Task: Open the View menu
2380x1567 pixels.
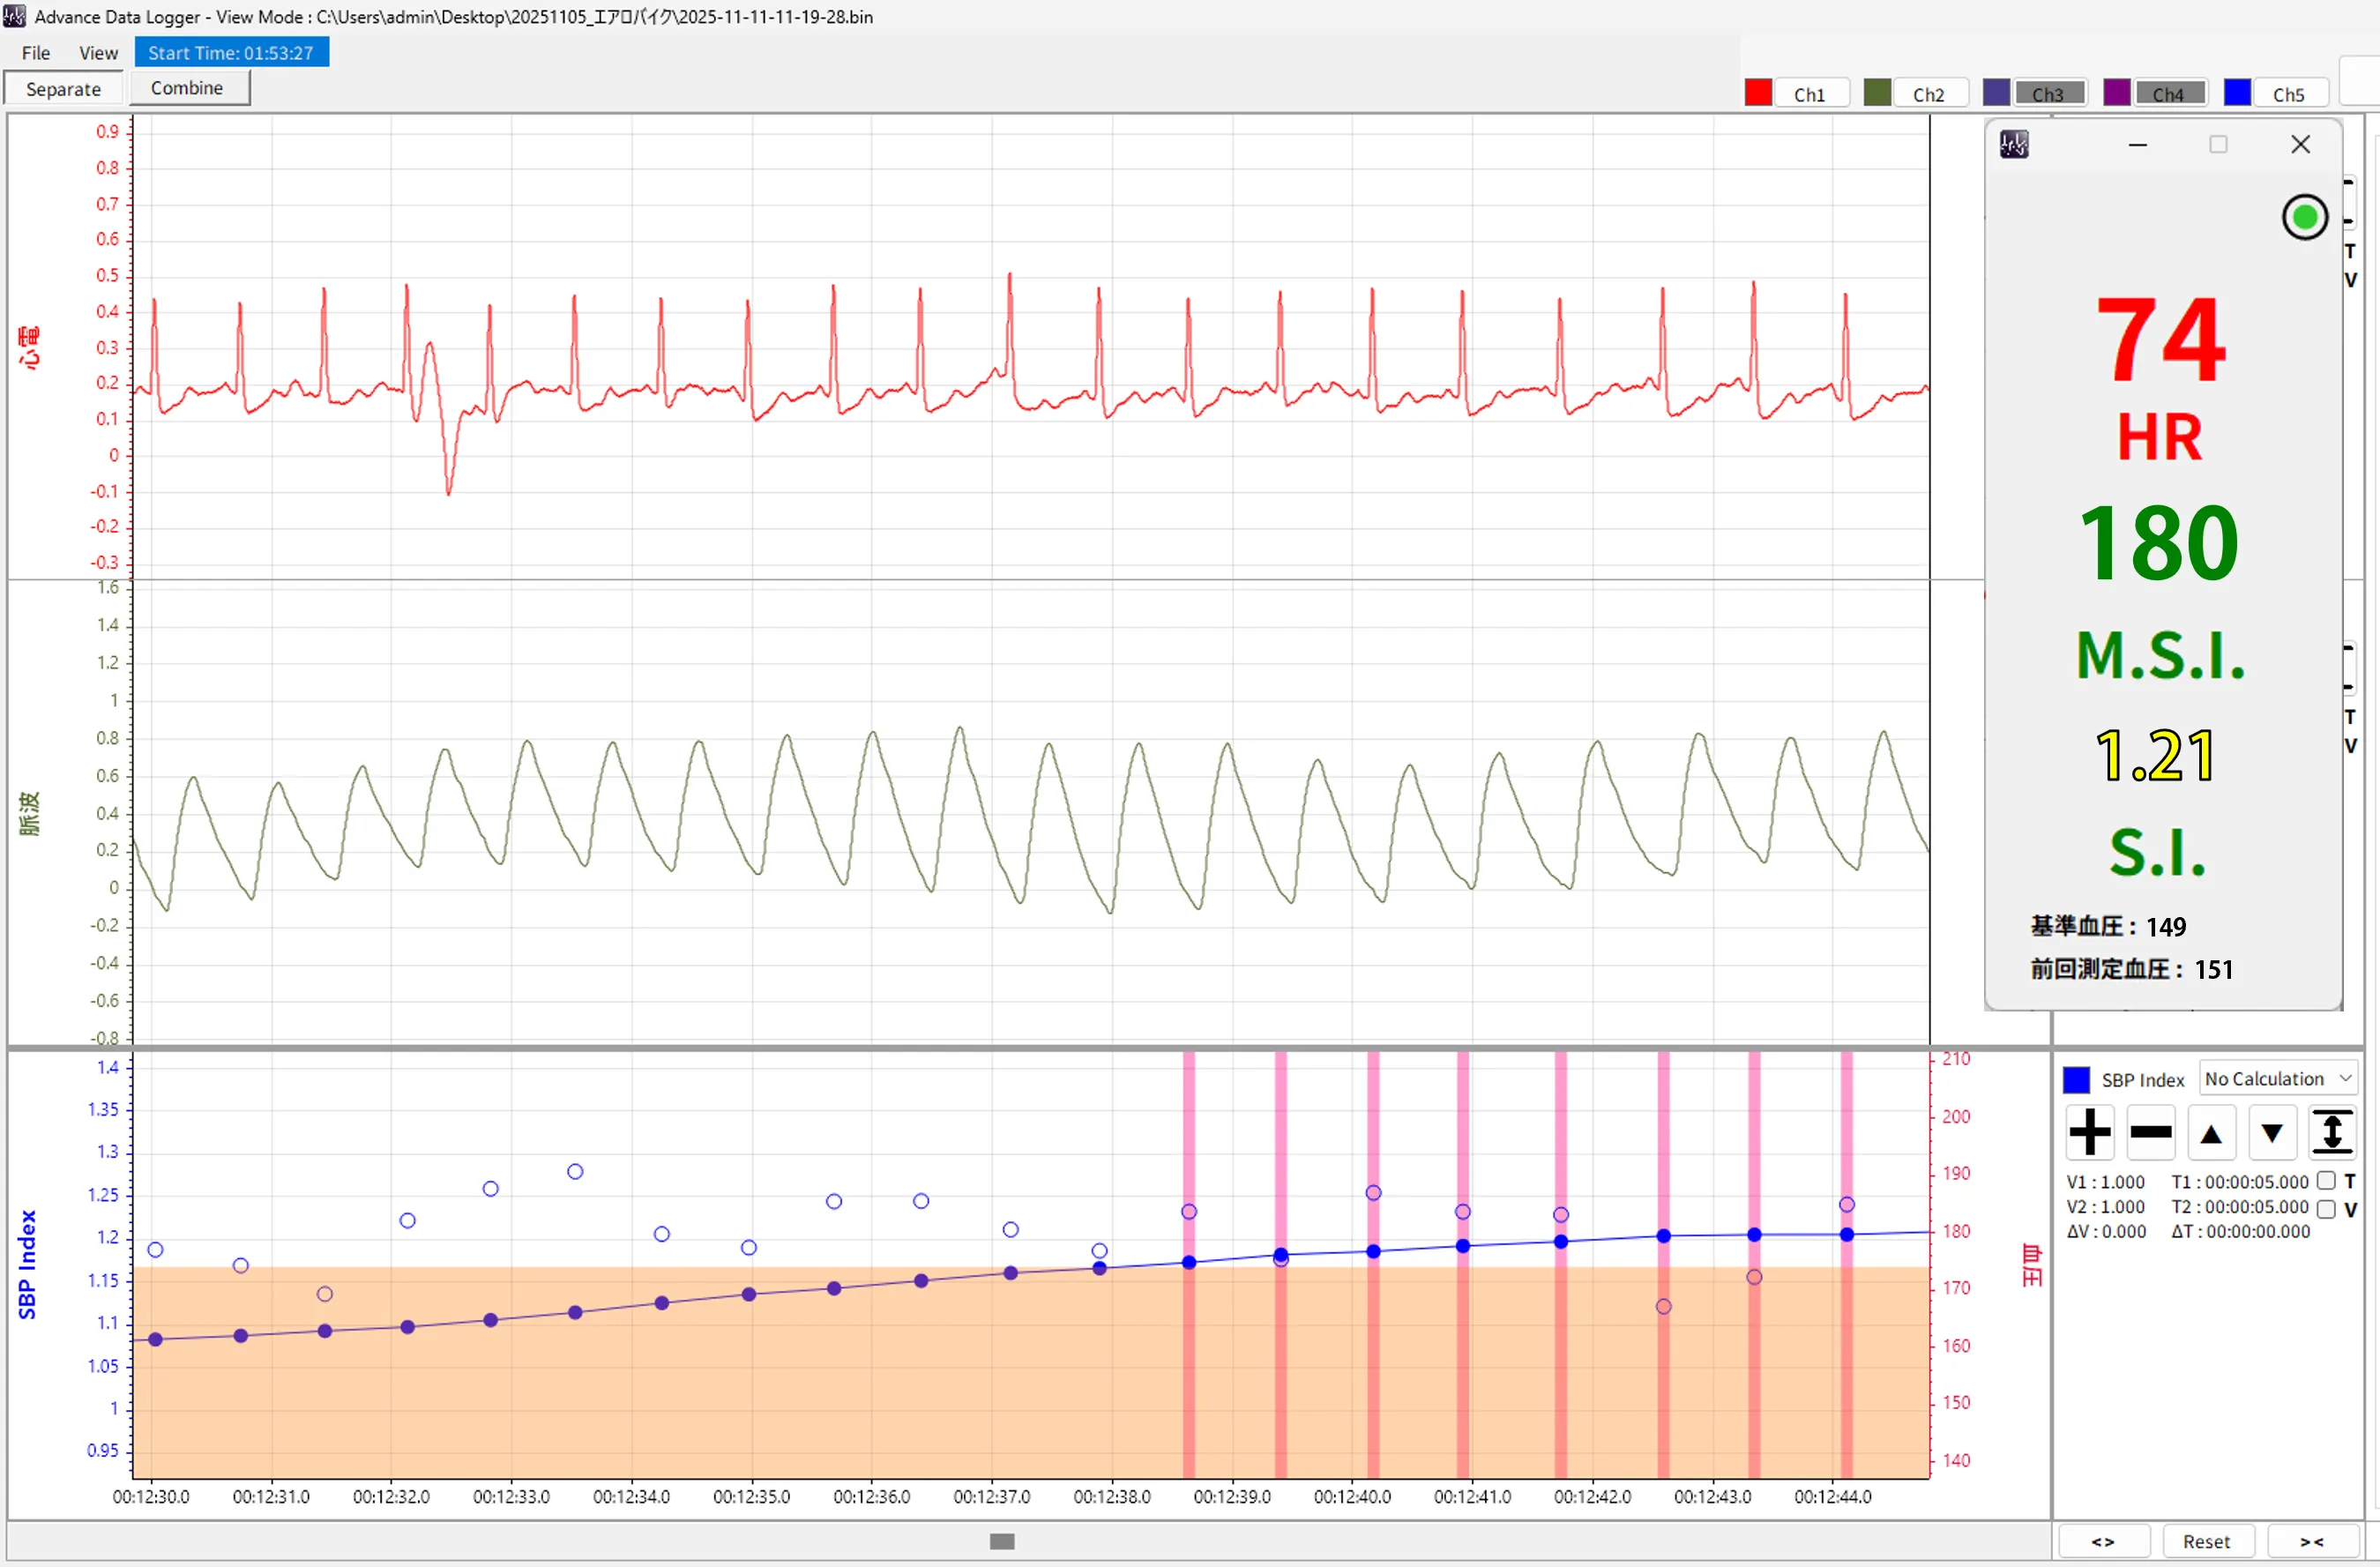Action: point(98,53)
